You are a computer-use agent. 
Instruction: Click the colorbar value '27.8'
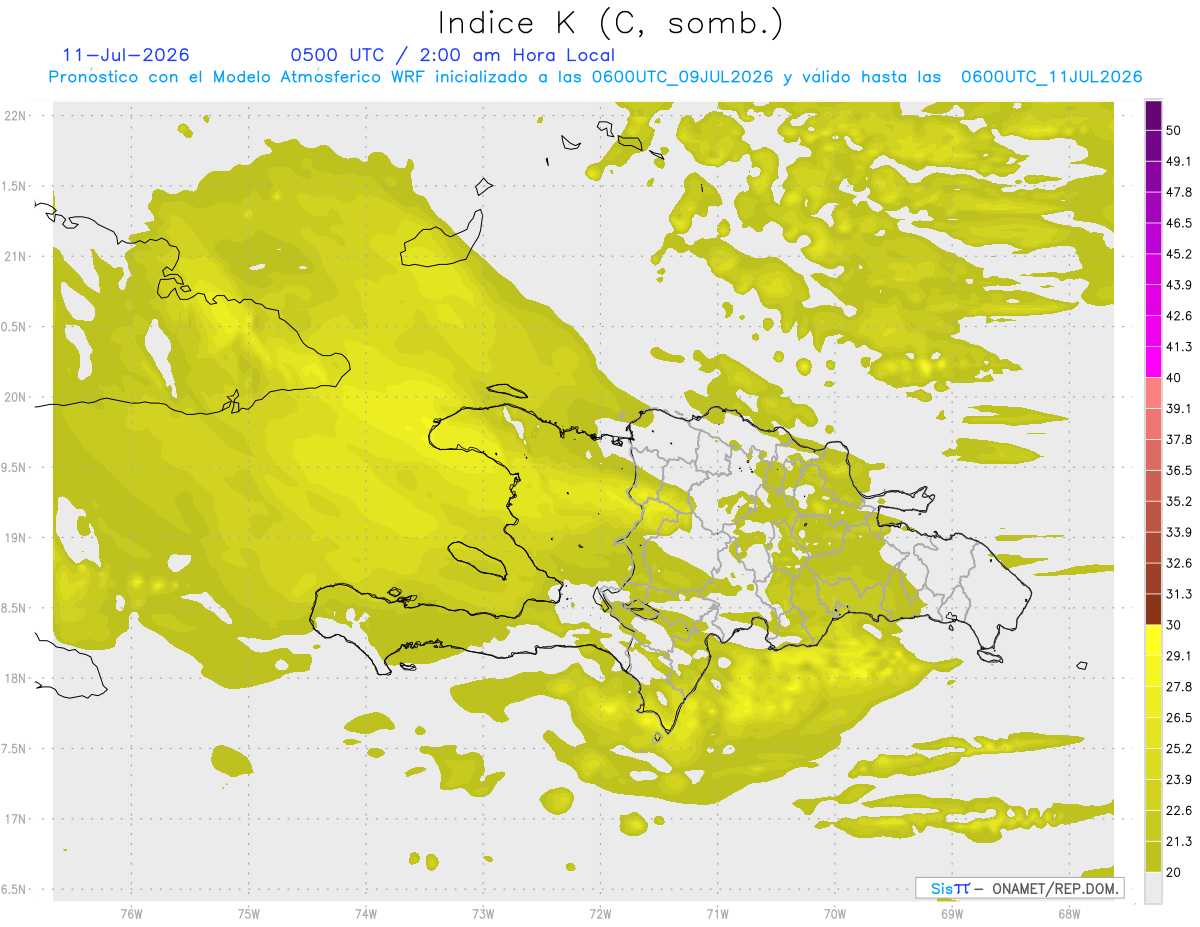(1179, 687)
